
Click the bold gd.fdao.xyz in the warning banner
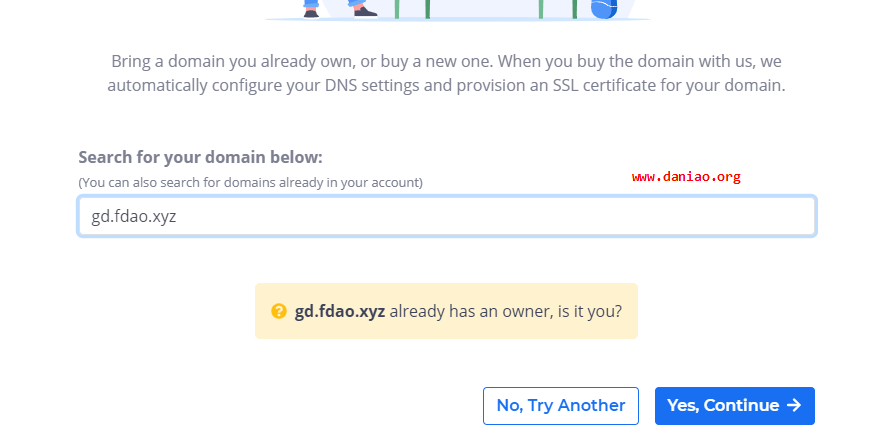coord(340,311)
